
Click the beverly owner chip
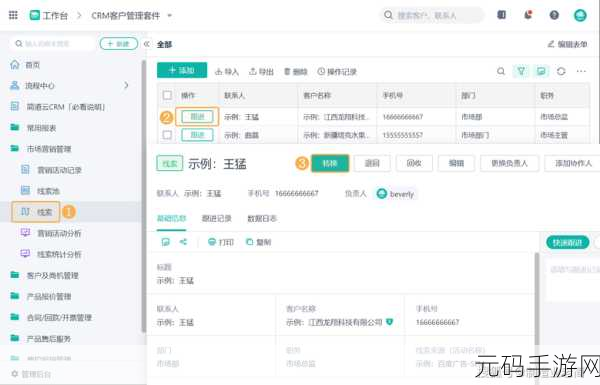click(x=395, y=194)
